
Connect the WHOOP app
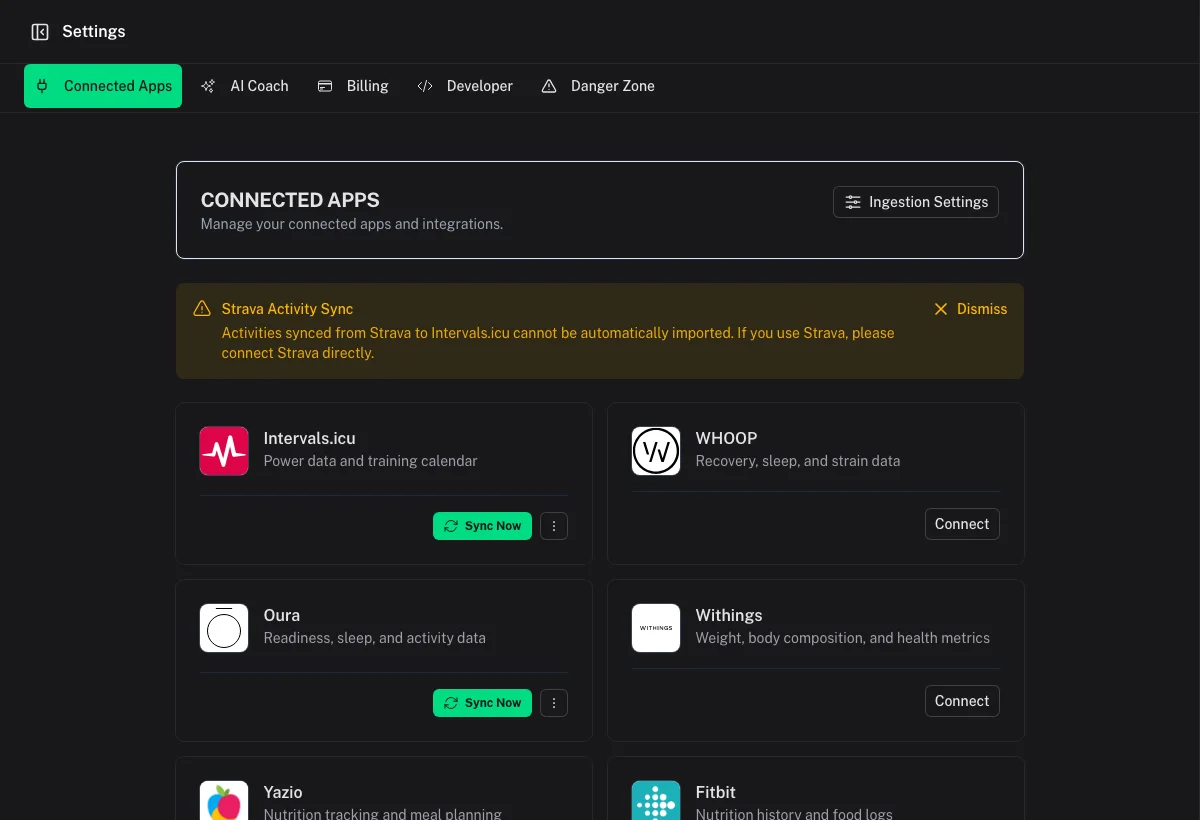(x=962, y=524)
